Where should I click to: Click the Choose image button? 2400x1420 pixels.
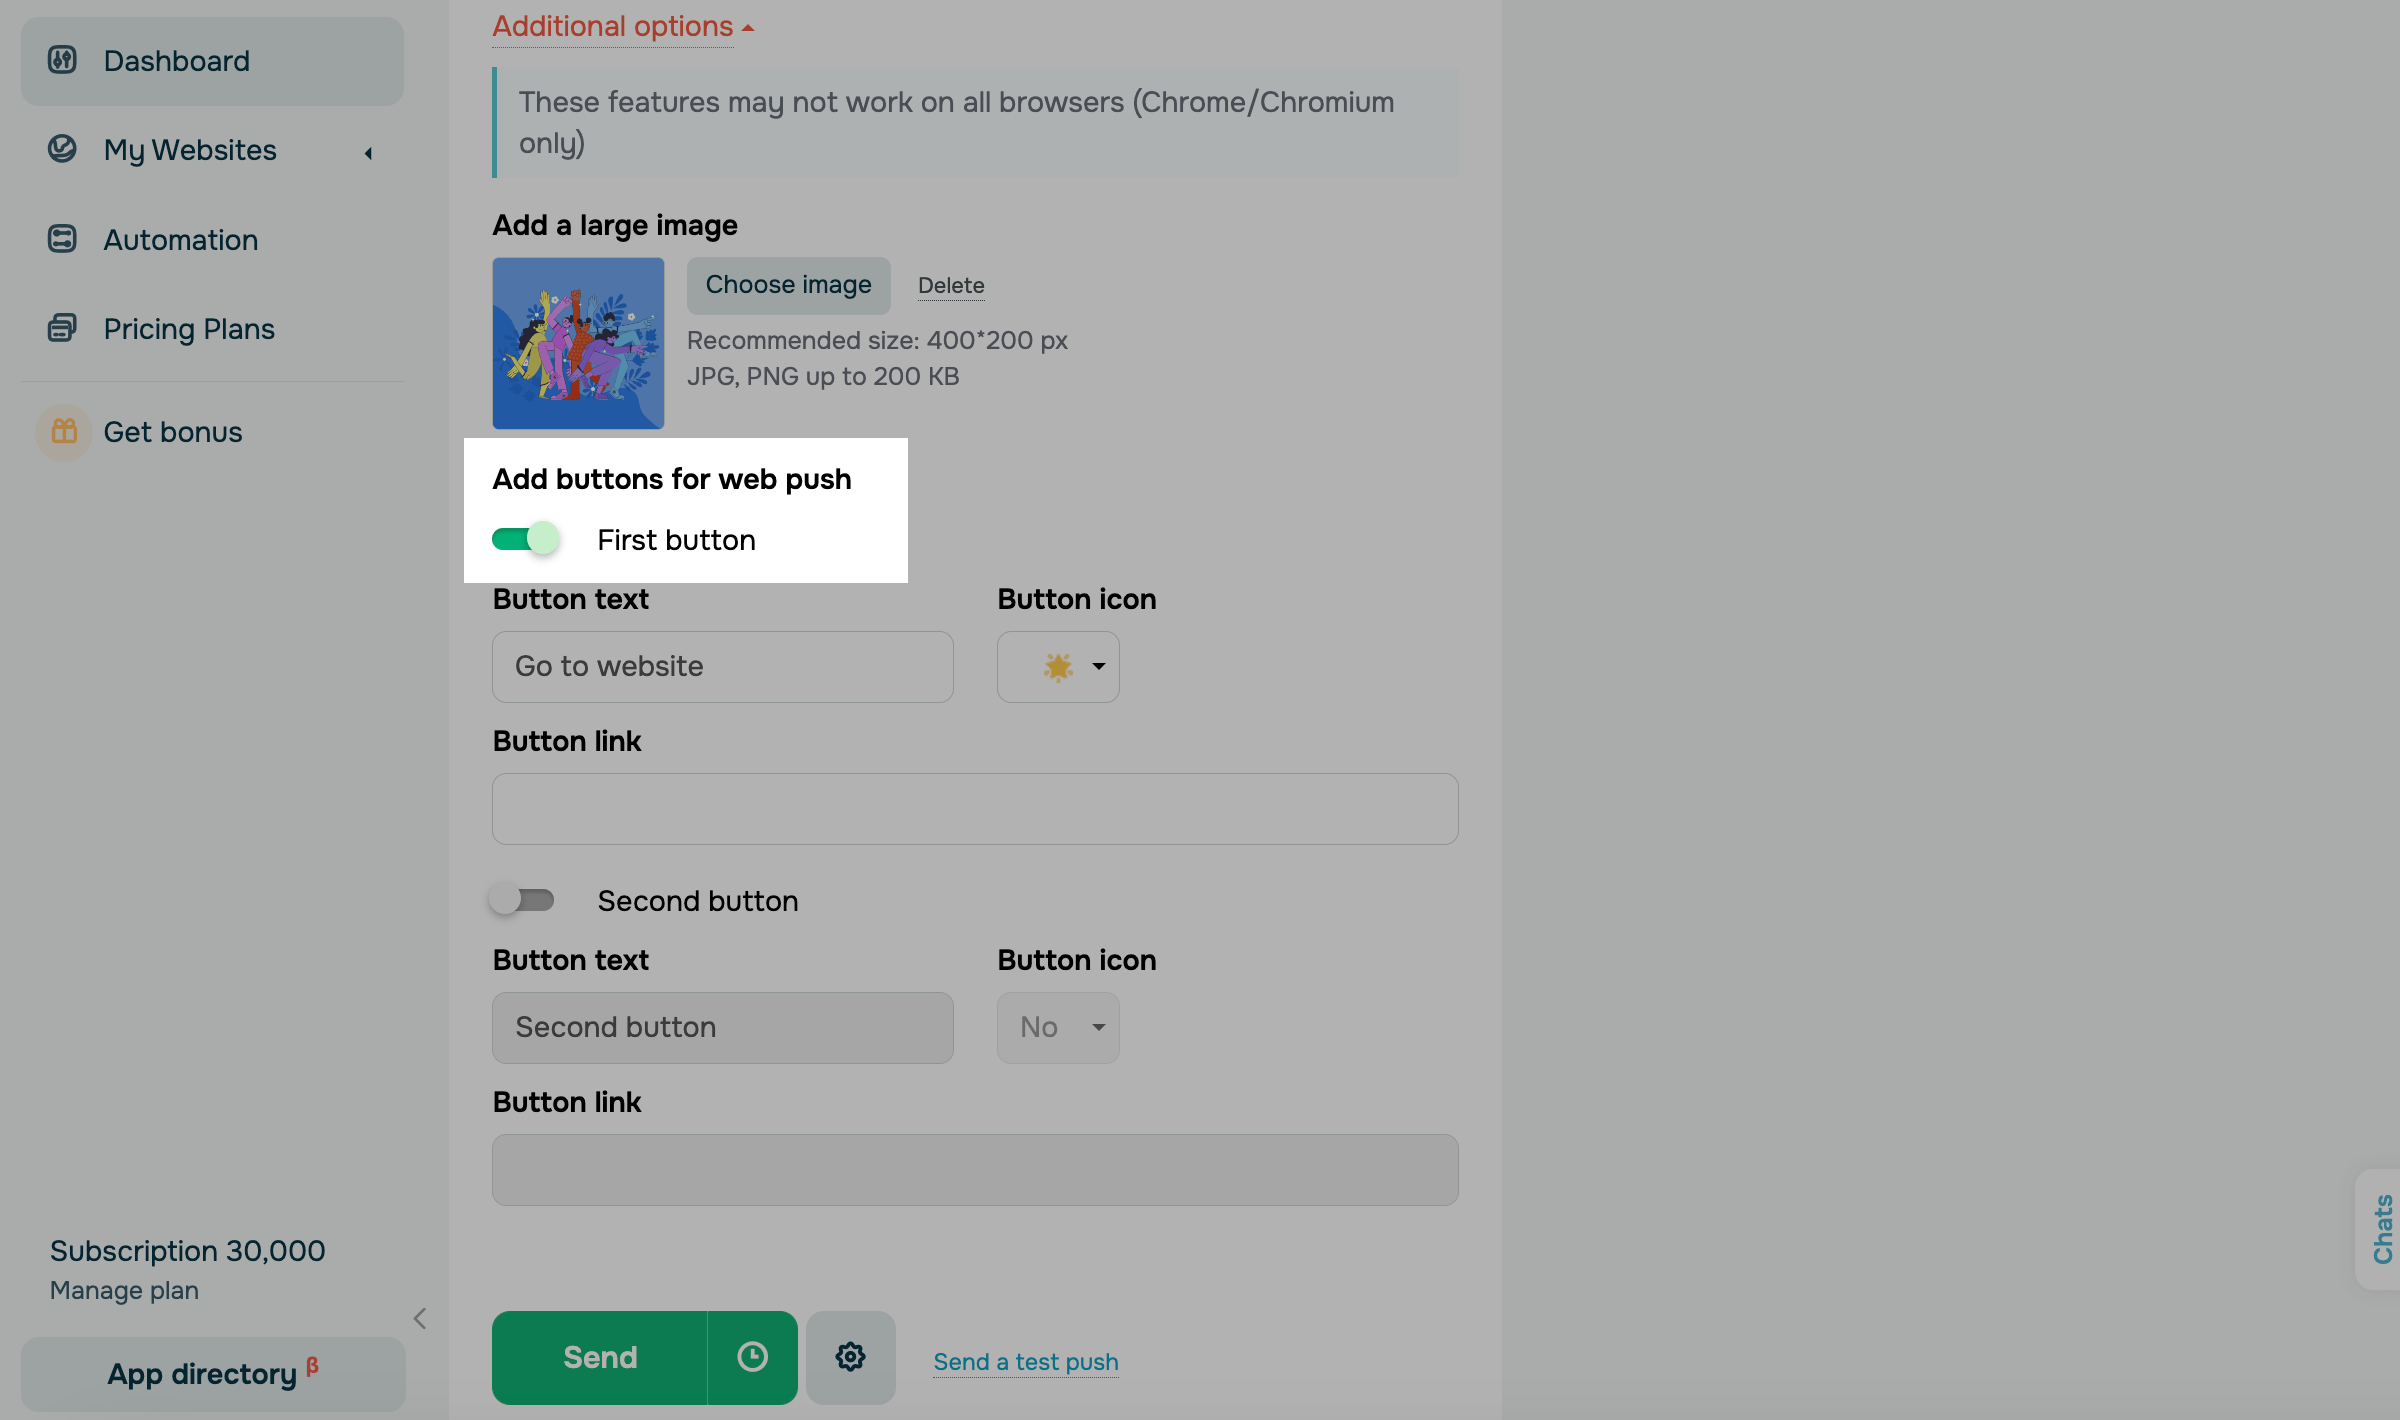tap(788, 285)
